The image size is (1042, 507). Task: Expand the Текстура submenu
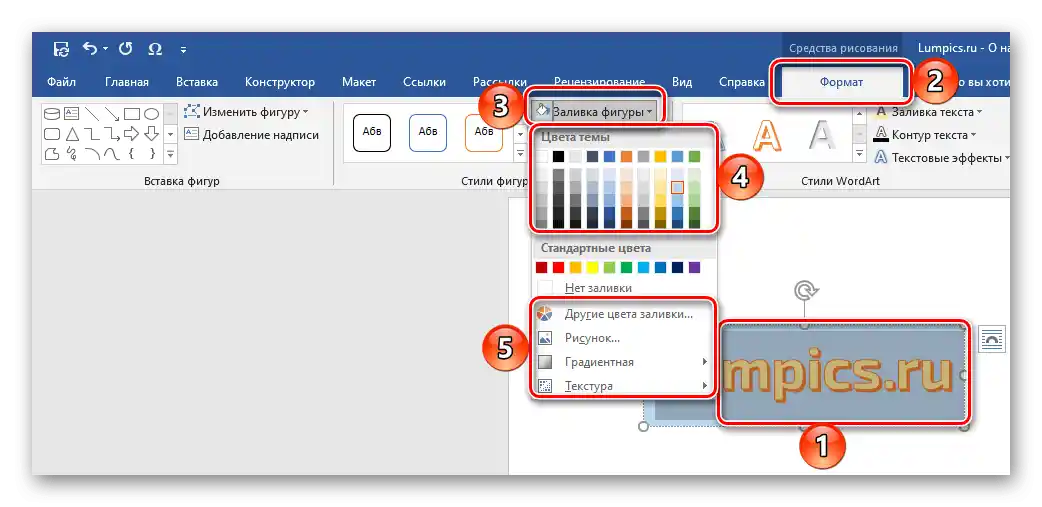[x=625, y=385]
